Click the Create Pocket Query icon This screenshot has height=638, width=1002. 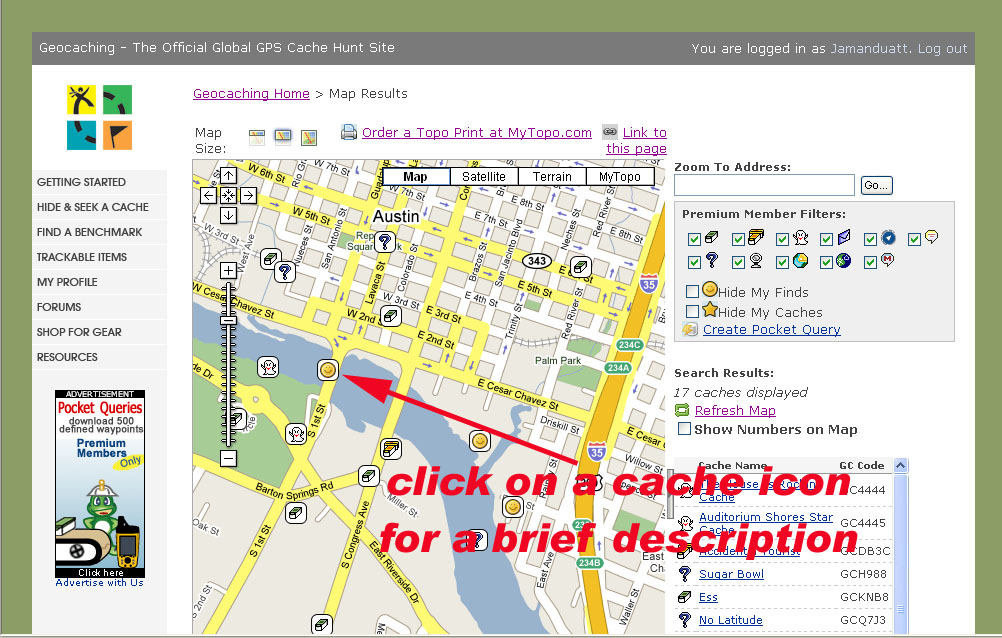pyautogui.click(x=690, y=330)
